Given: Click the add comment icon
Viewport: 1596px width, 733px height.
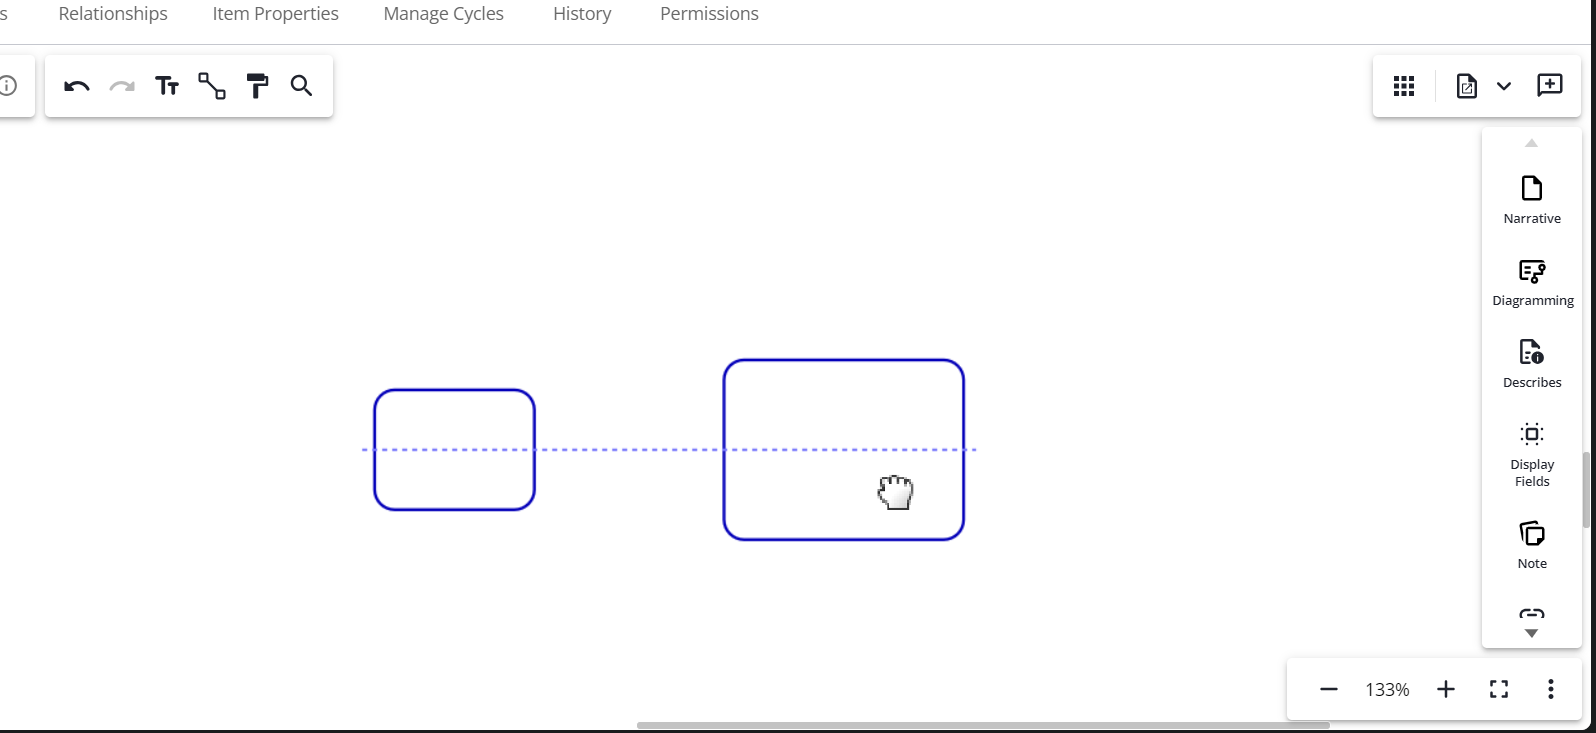Looking at the screenshot, I should coord(1549,86).
